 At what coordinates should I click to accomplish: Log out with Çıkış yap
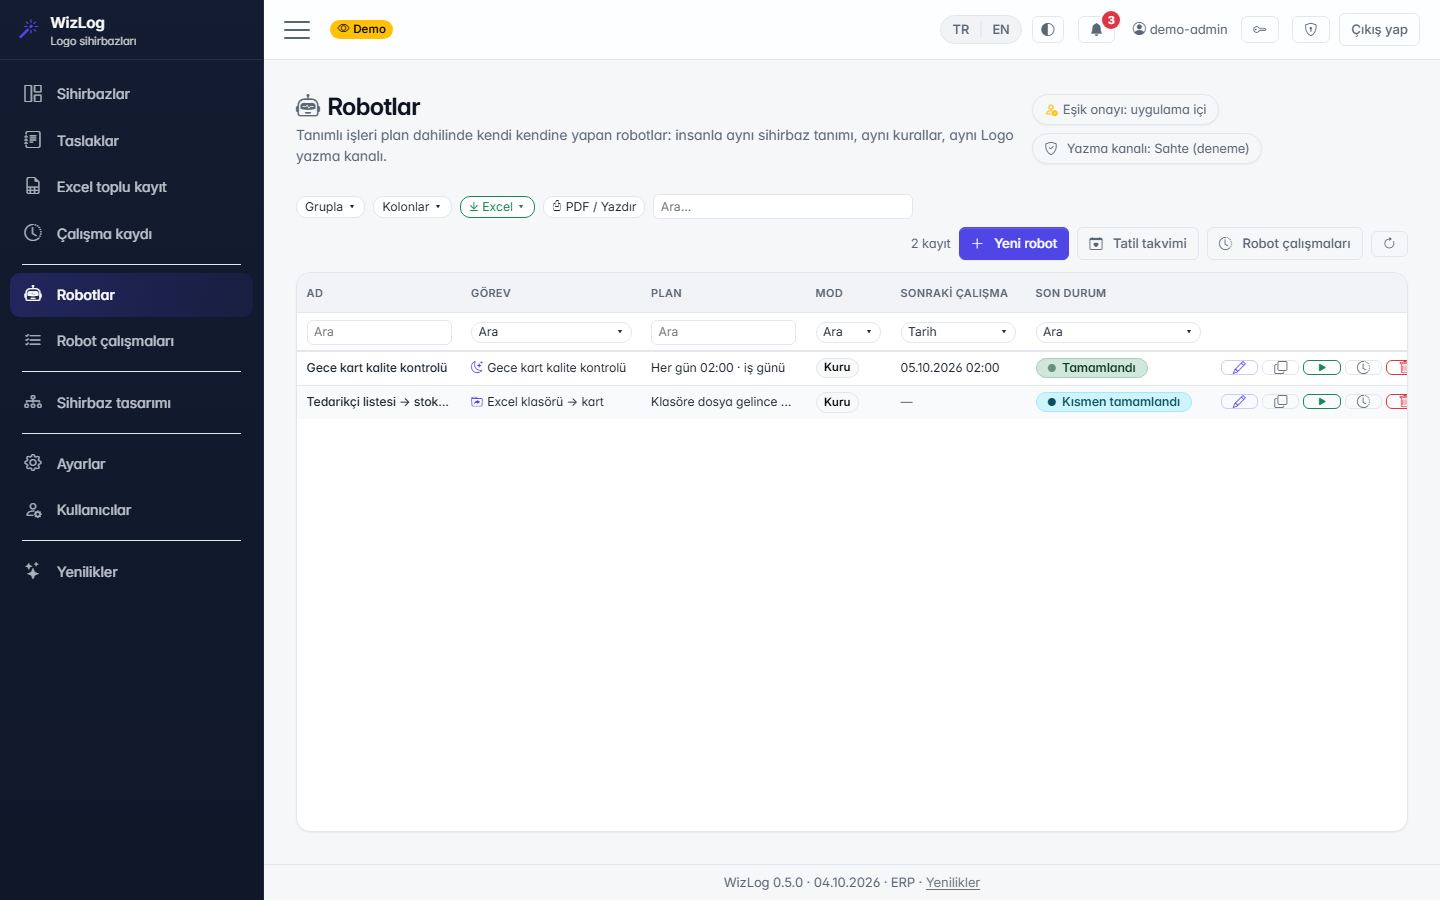1379,30
